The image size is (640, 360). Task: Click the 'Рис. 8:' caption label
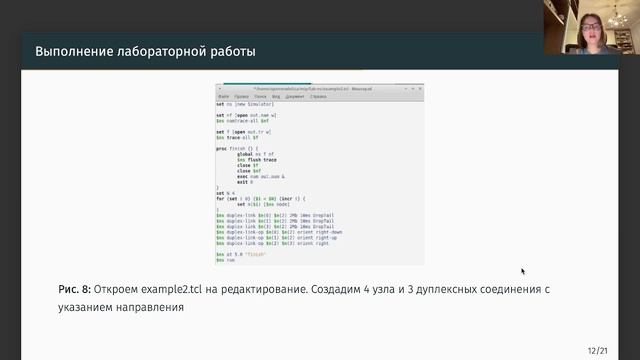point(74,289)
